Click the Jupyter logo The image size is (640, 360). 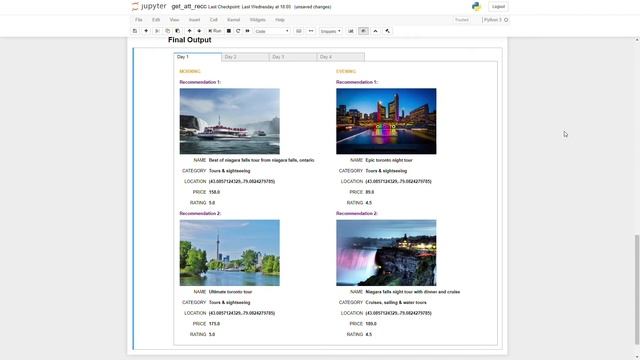[x=149, y=7]
